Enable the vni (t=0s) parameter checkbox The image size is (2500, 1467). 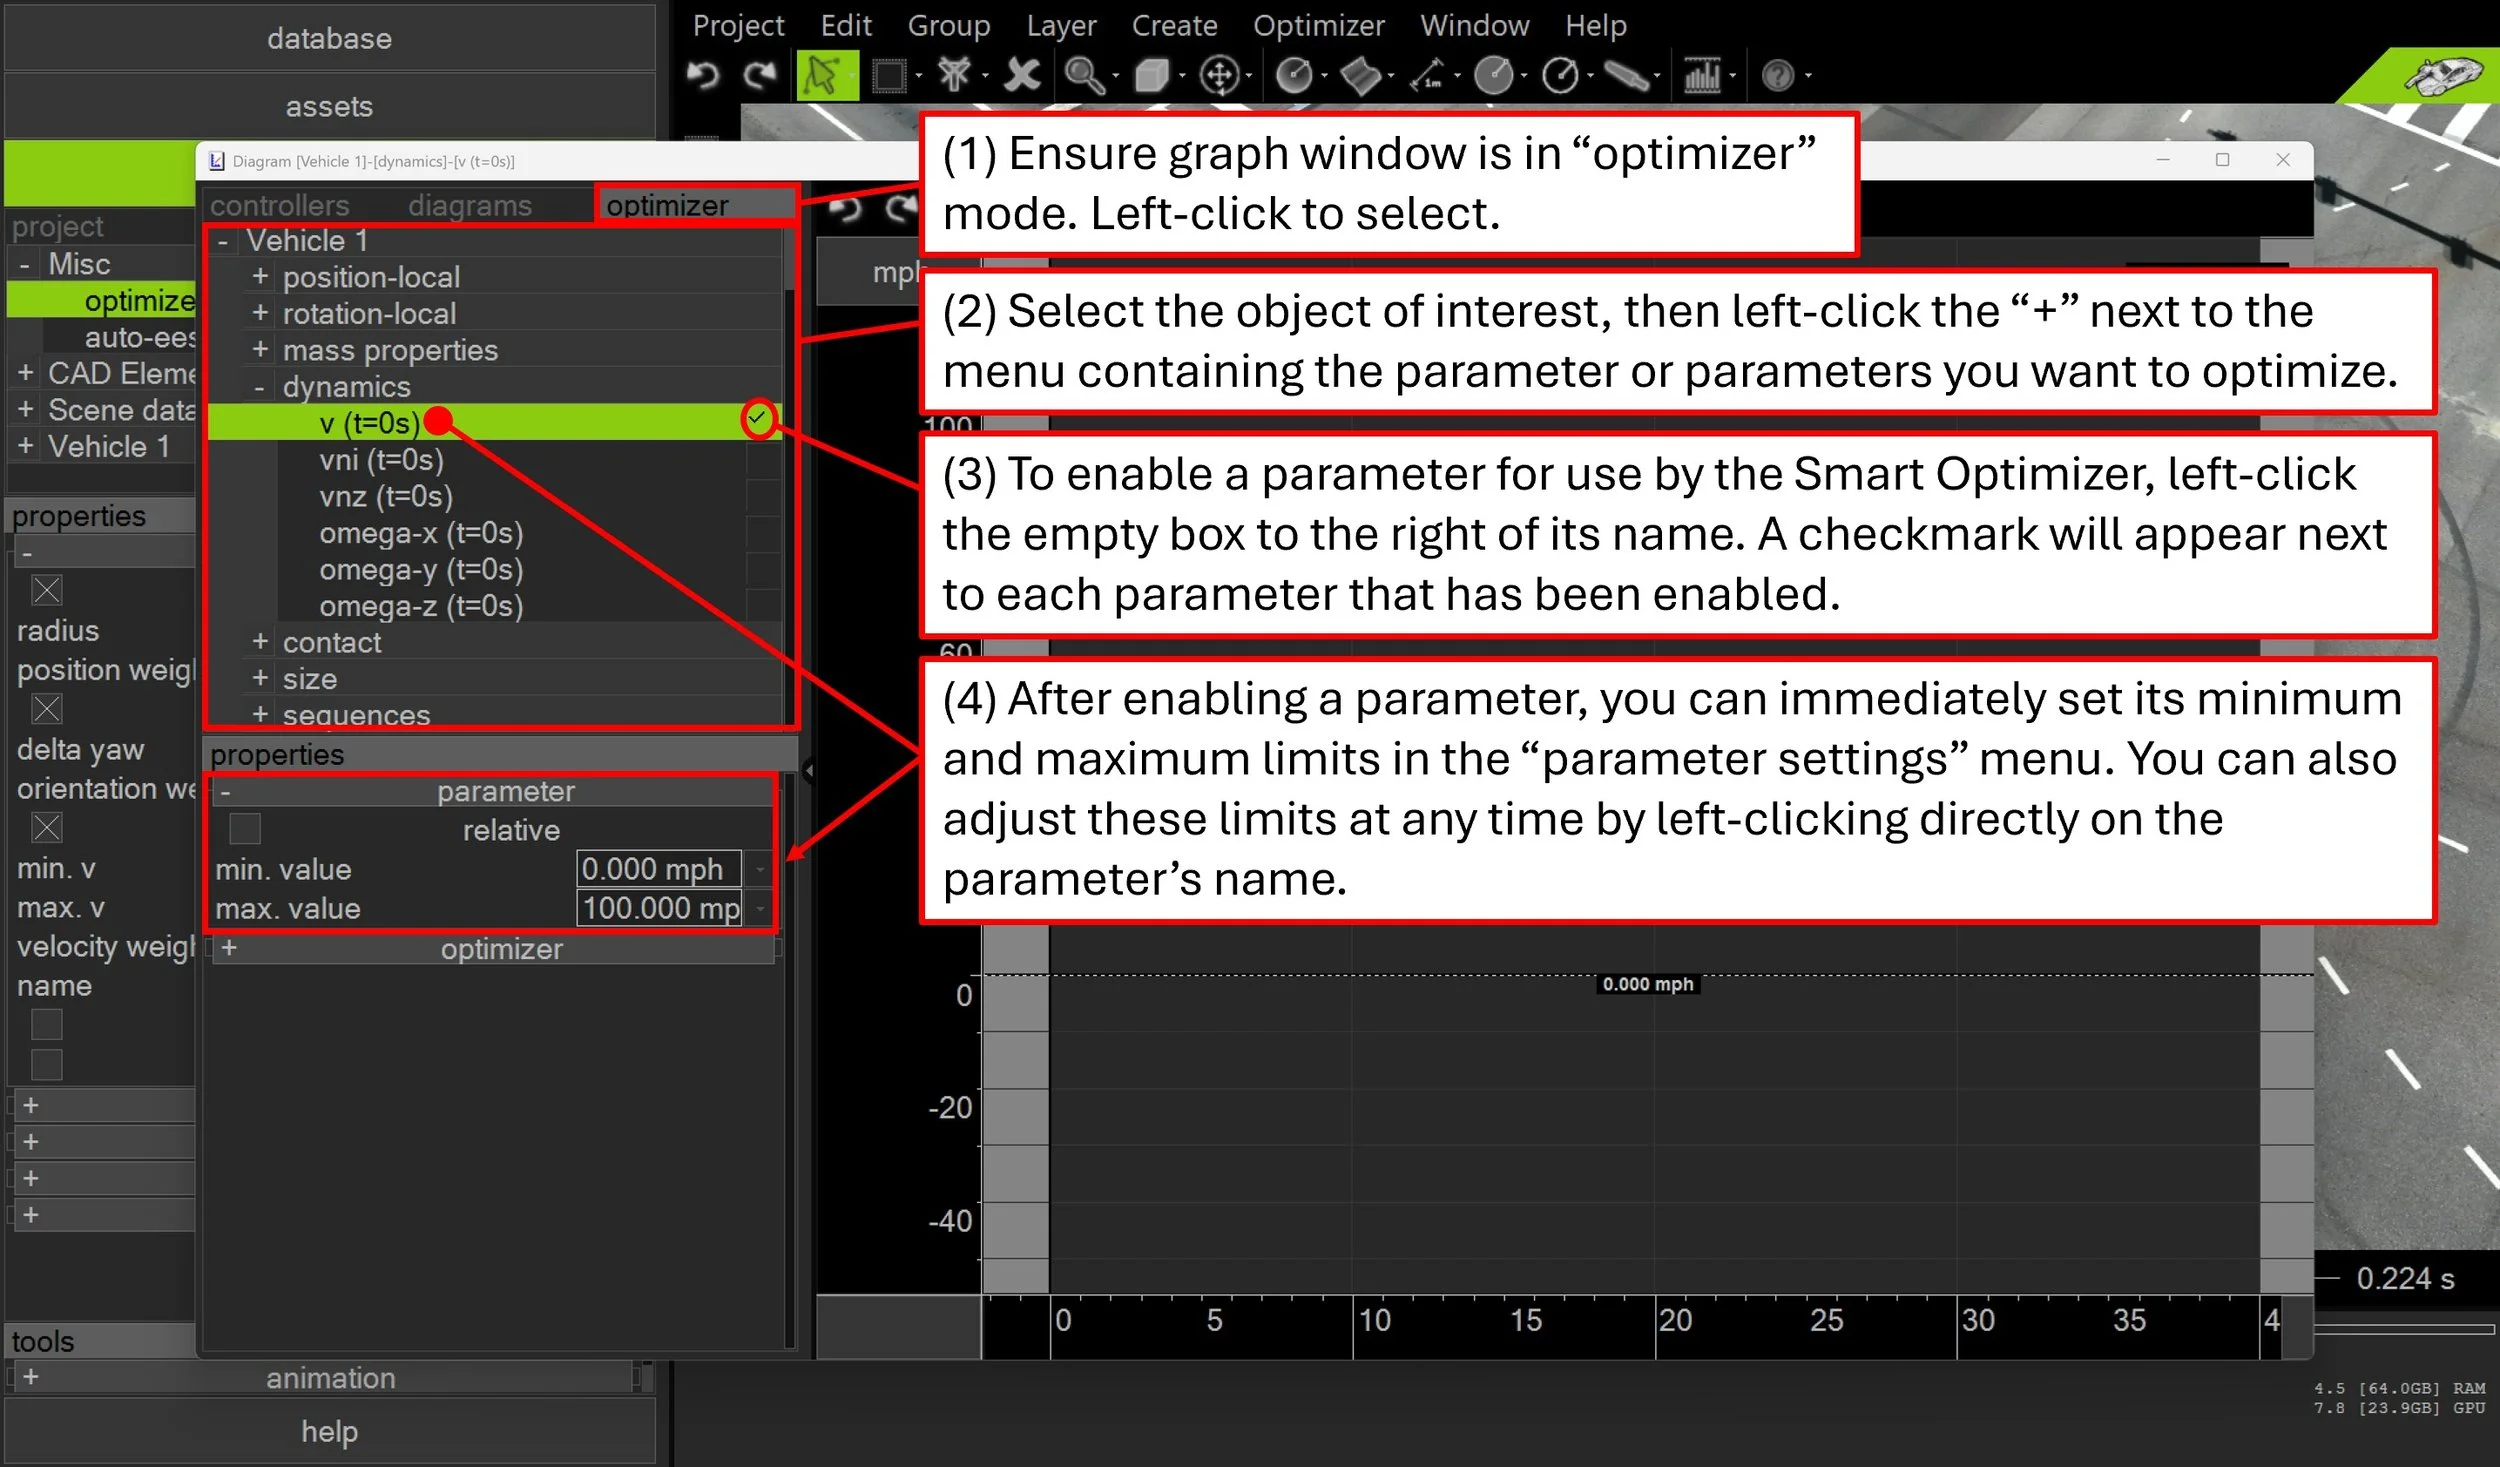[x=762, y=460]
